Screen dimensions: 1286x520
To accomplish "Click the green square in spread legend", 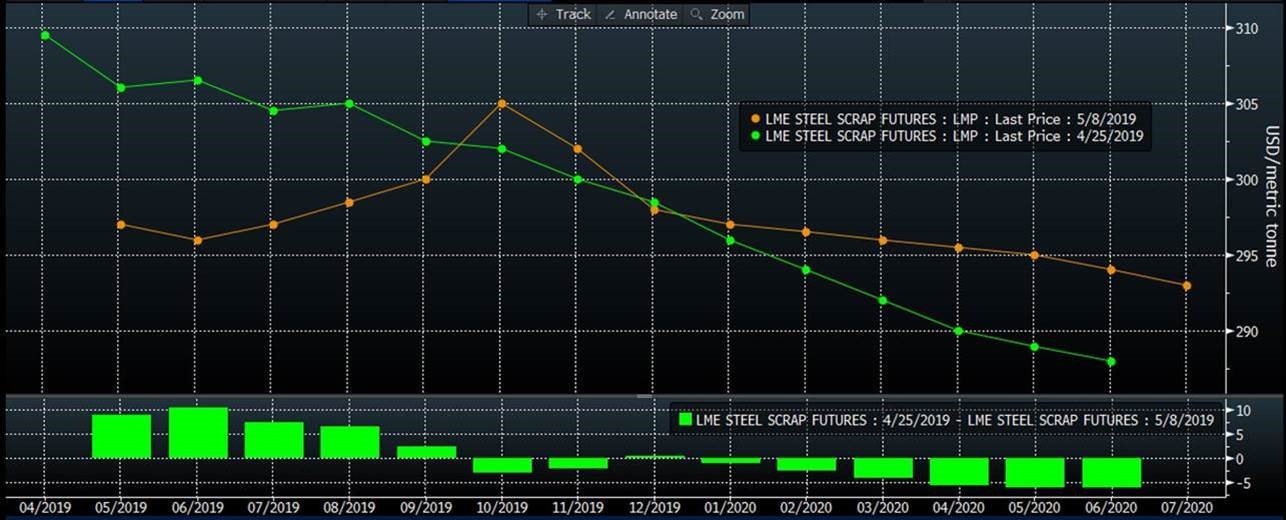I will pos(685,420).
